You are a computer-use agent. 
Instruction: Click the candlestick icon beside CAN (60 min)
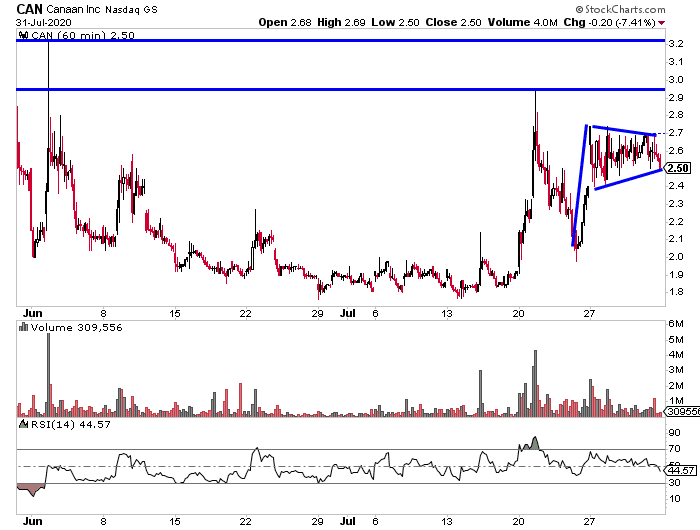click(x=24, y=35)
